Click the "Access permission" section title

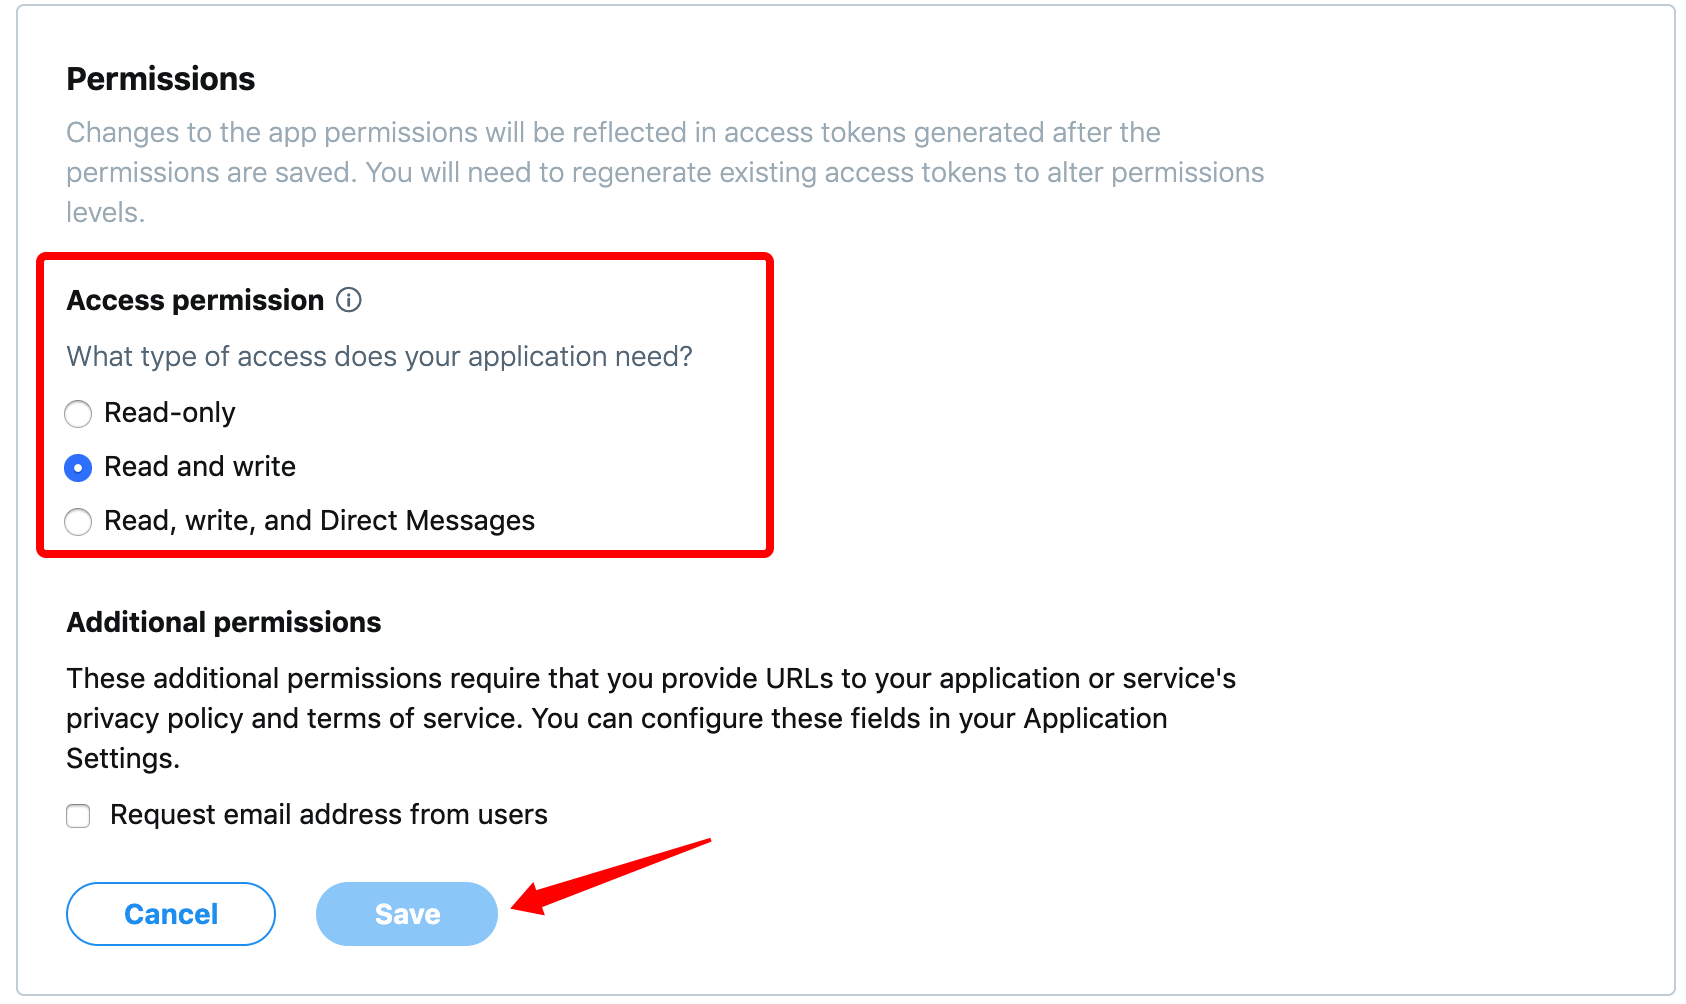point(195,300)
